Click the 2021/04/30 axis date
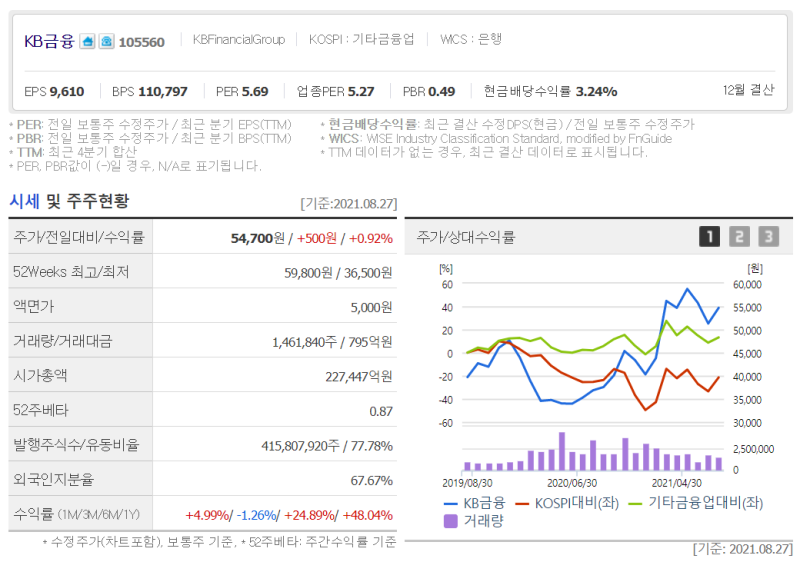This screenshot has width=800, height=562. point(677,482)
